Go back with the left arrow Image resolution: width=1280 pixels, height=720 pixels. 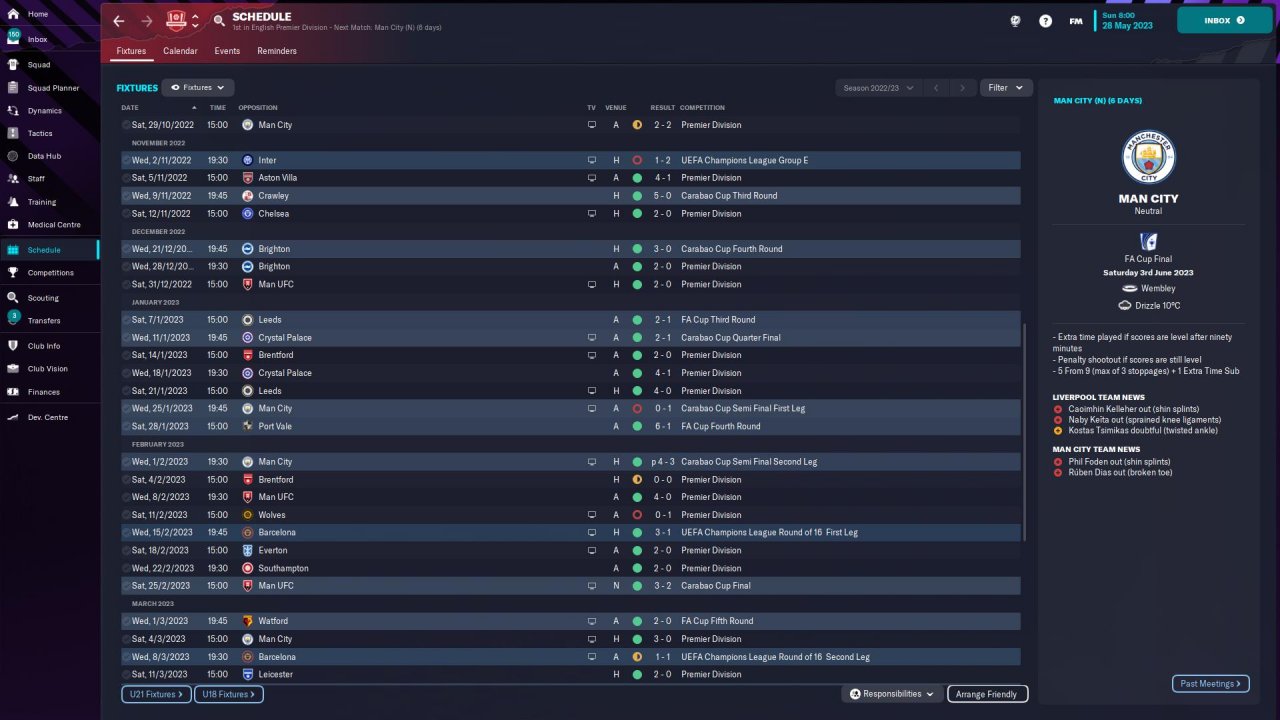[119, 21]
